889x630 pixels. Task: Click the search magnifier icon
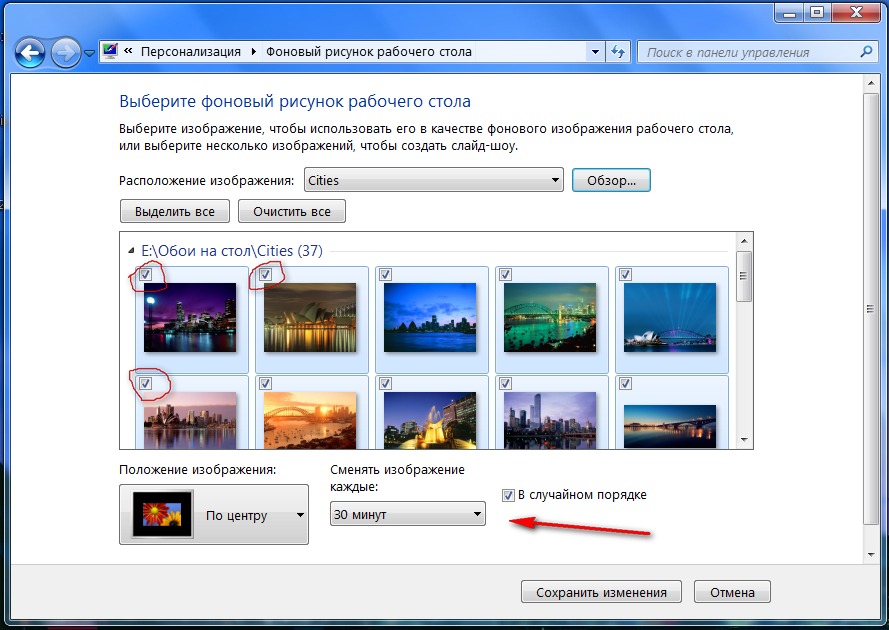(x=866, y=52)
